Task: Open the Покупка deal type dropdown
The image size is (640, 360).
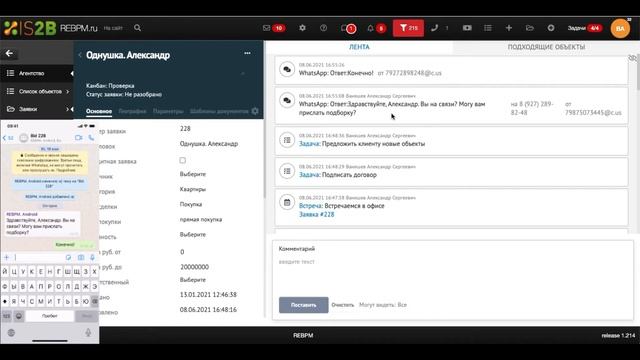Action: [x=191, y=204]
